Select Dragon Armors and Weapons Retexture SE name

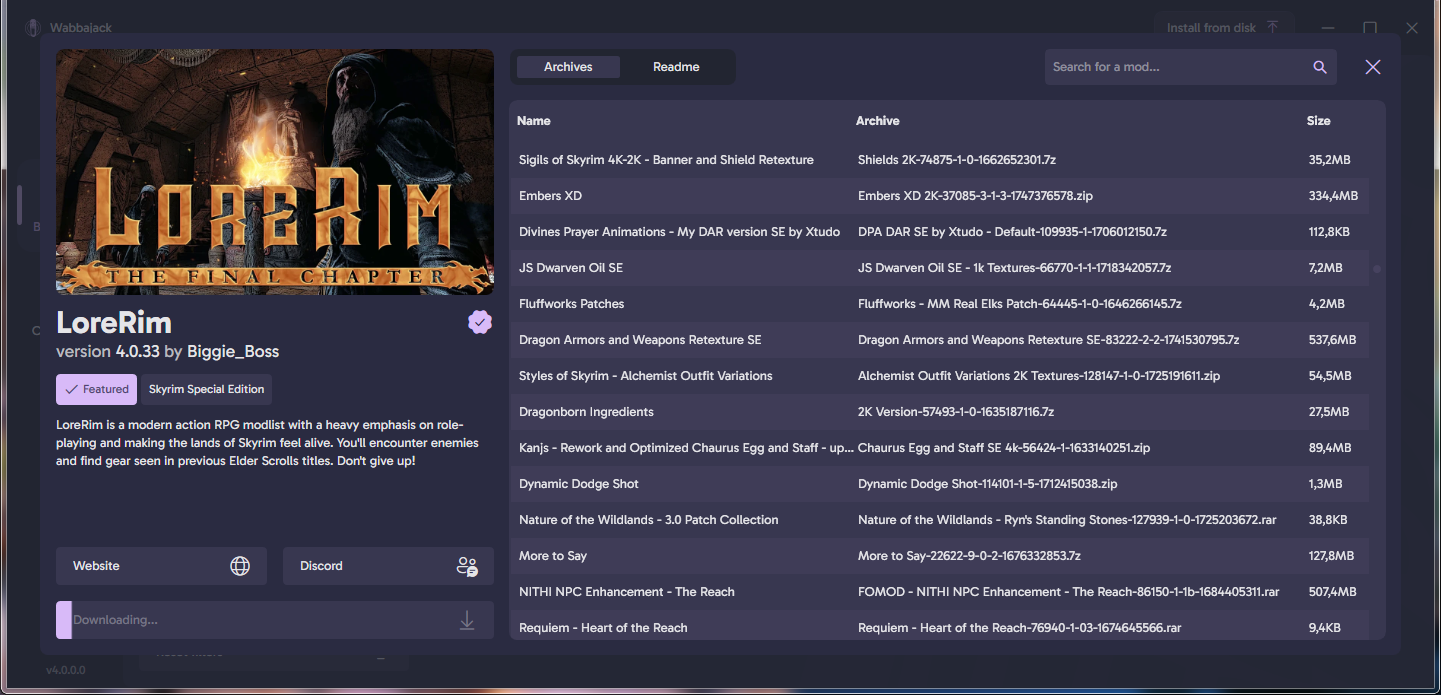coord(640,340)
